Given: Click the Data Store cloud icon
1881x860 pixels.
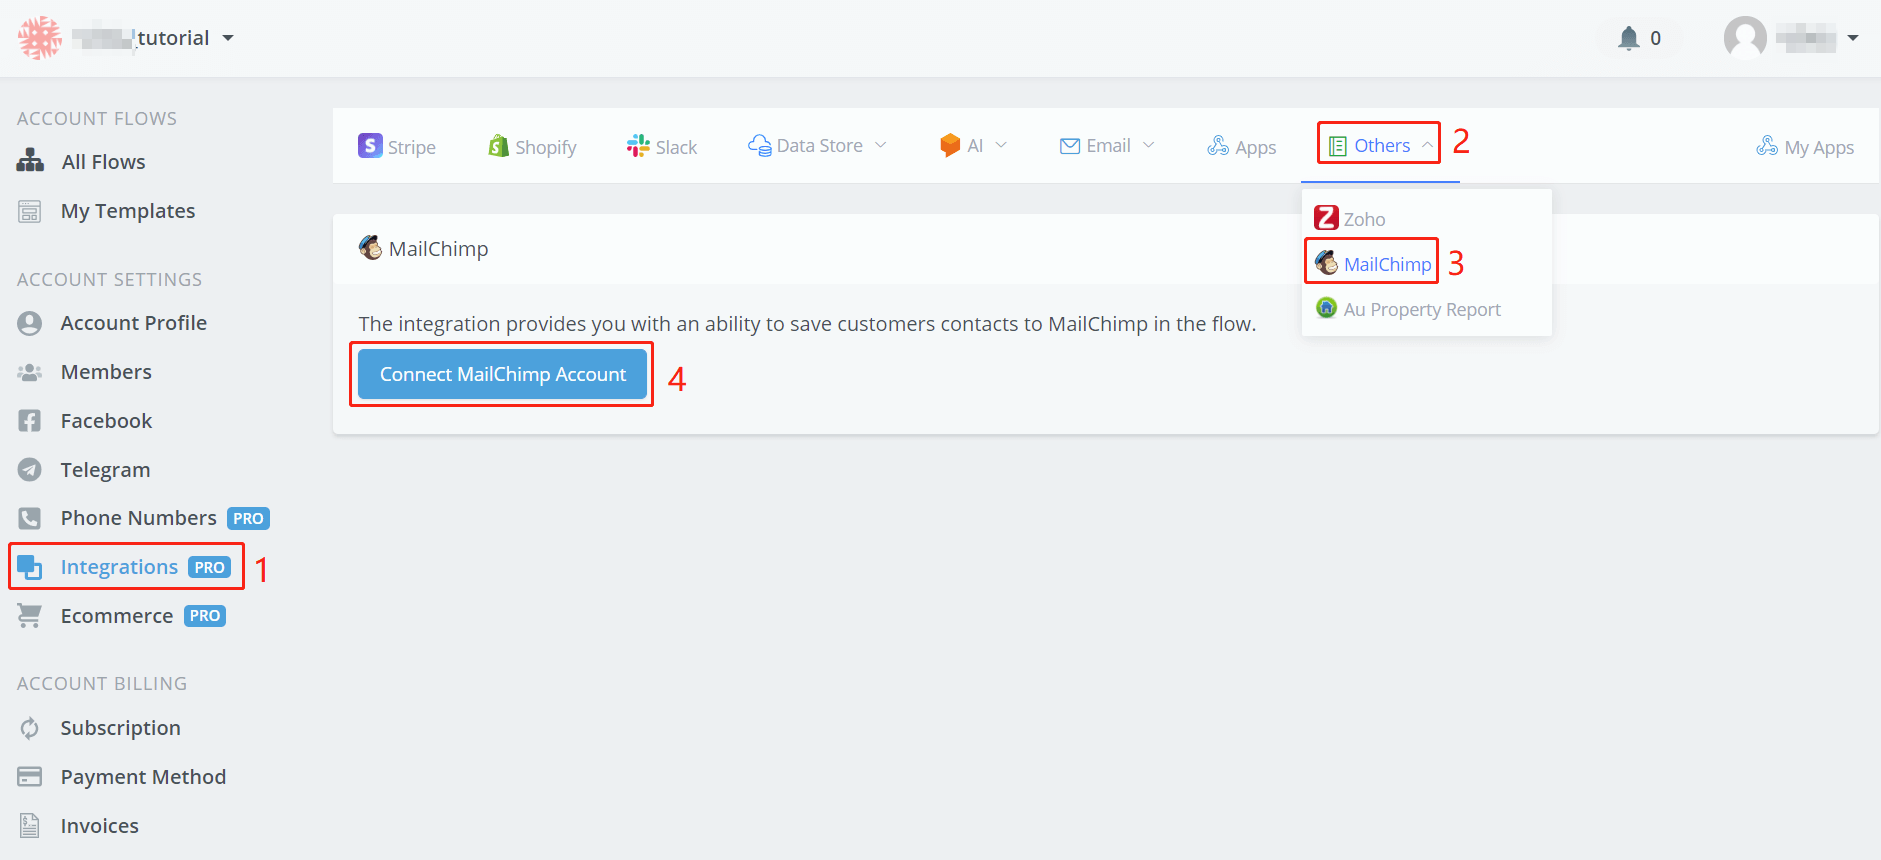Looking at the screenshot, I should [760, 146].
